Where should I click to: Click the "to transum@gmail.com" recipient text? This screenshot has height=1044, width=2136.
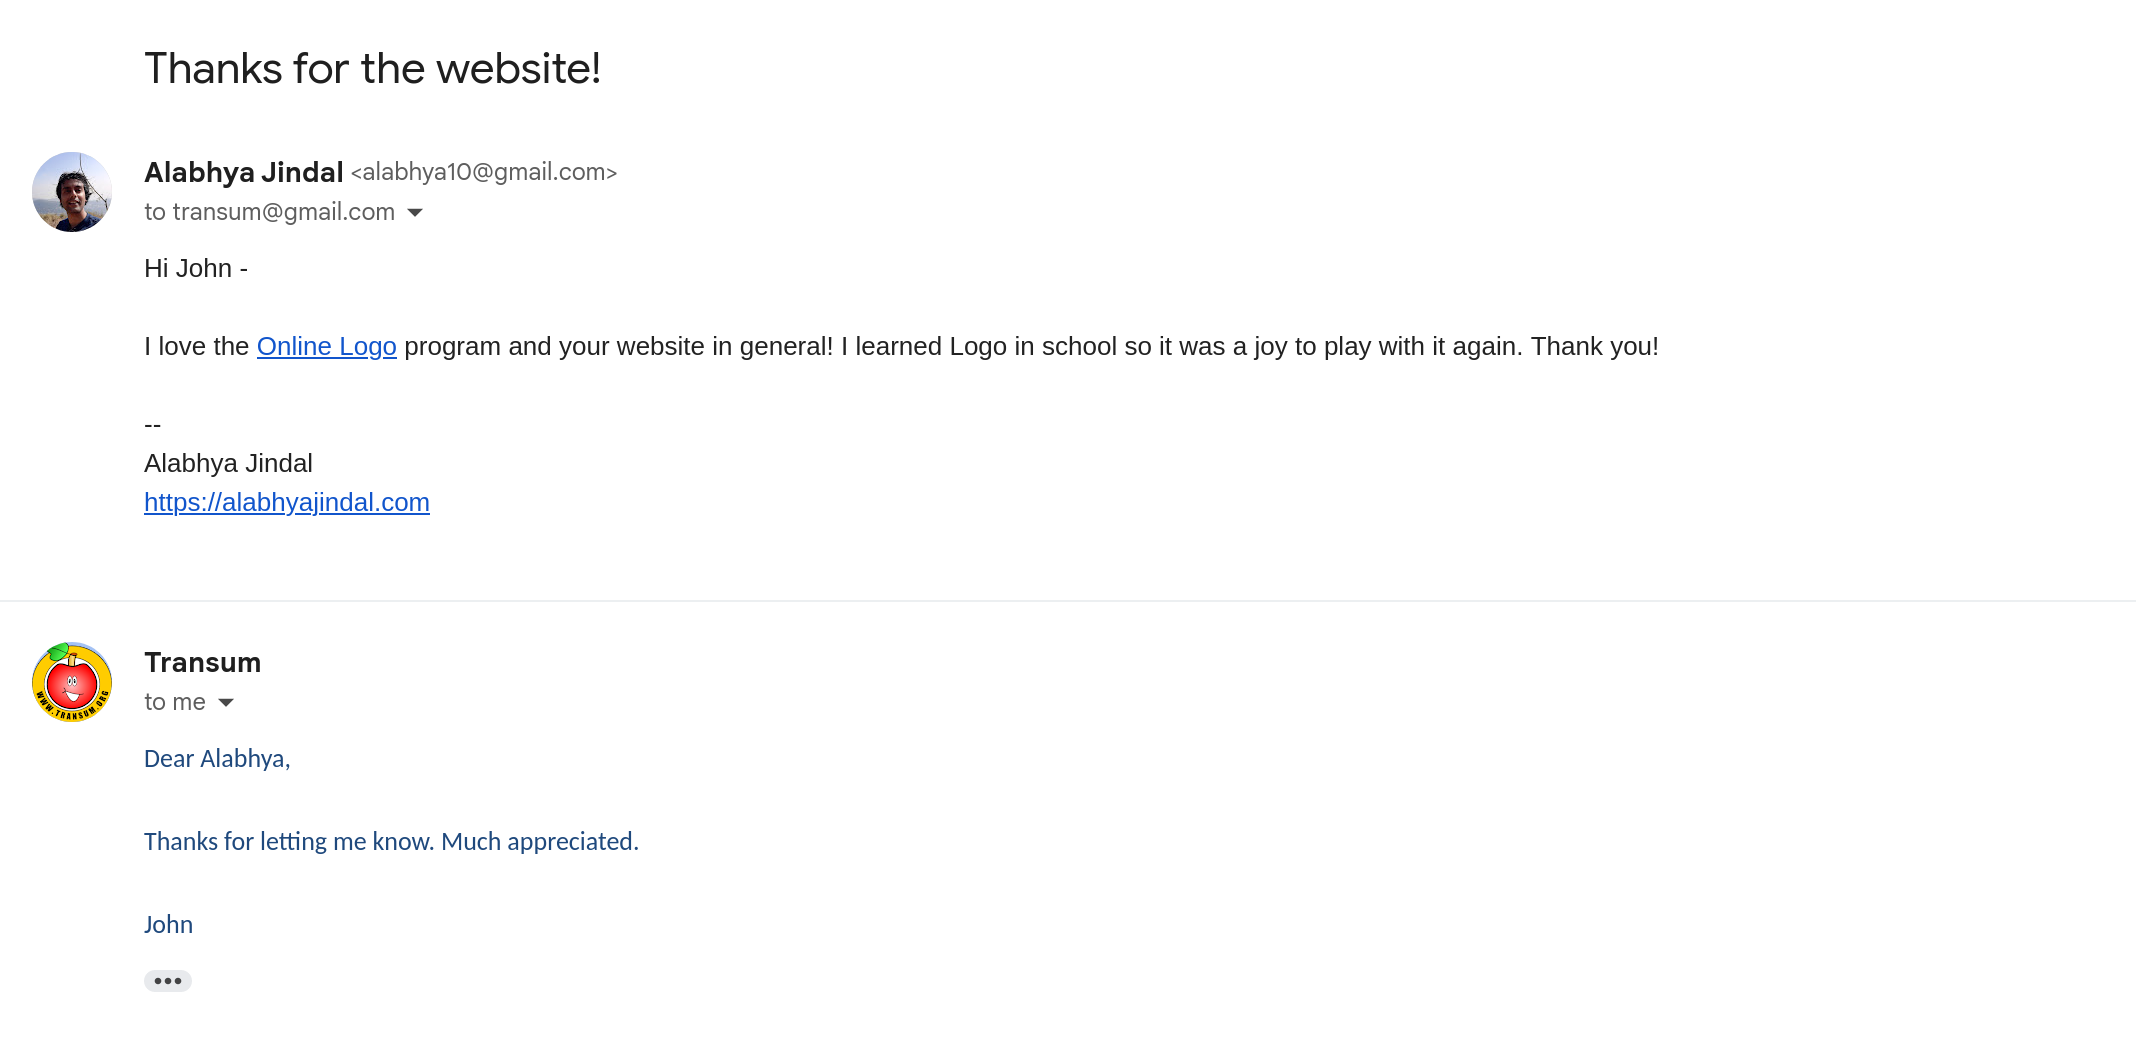pos(269,212)
